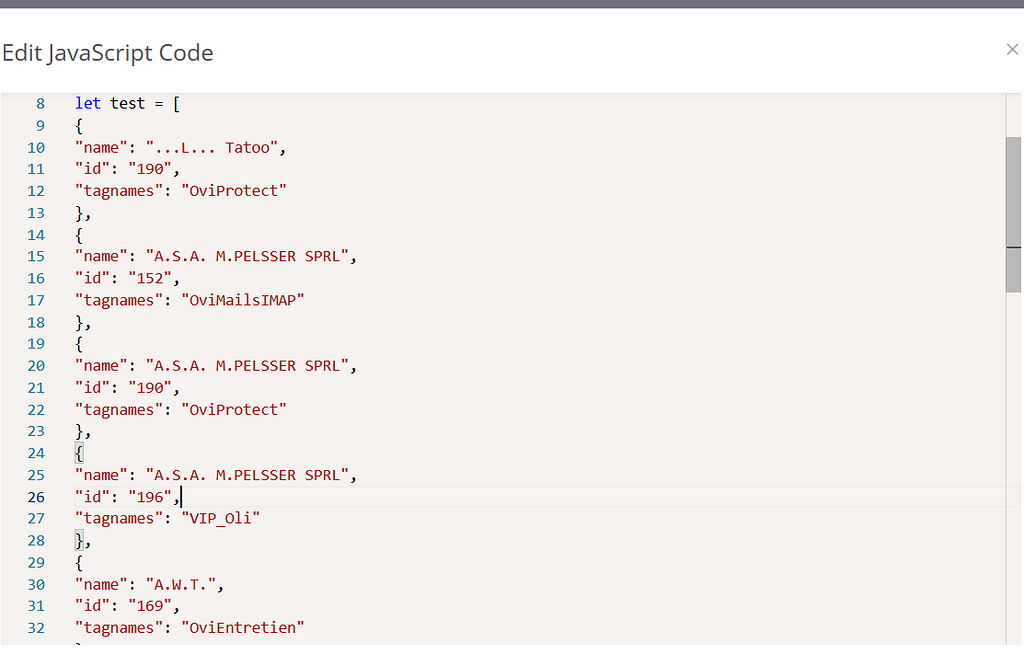Click line number 19 in the gutter

coord(36,343)
